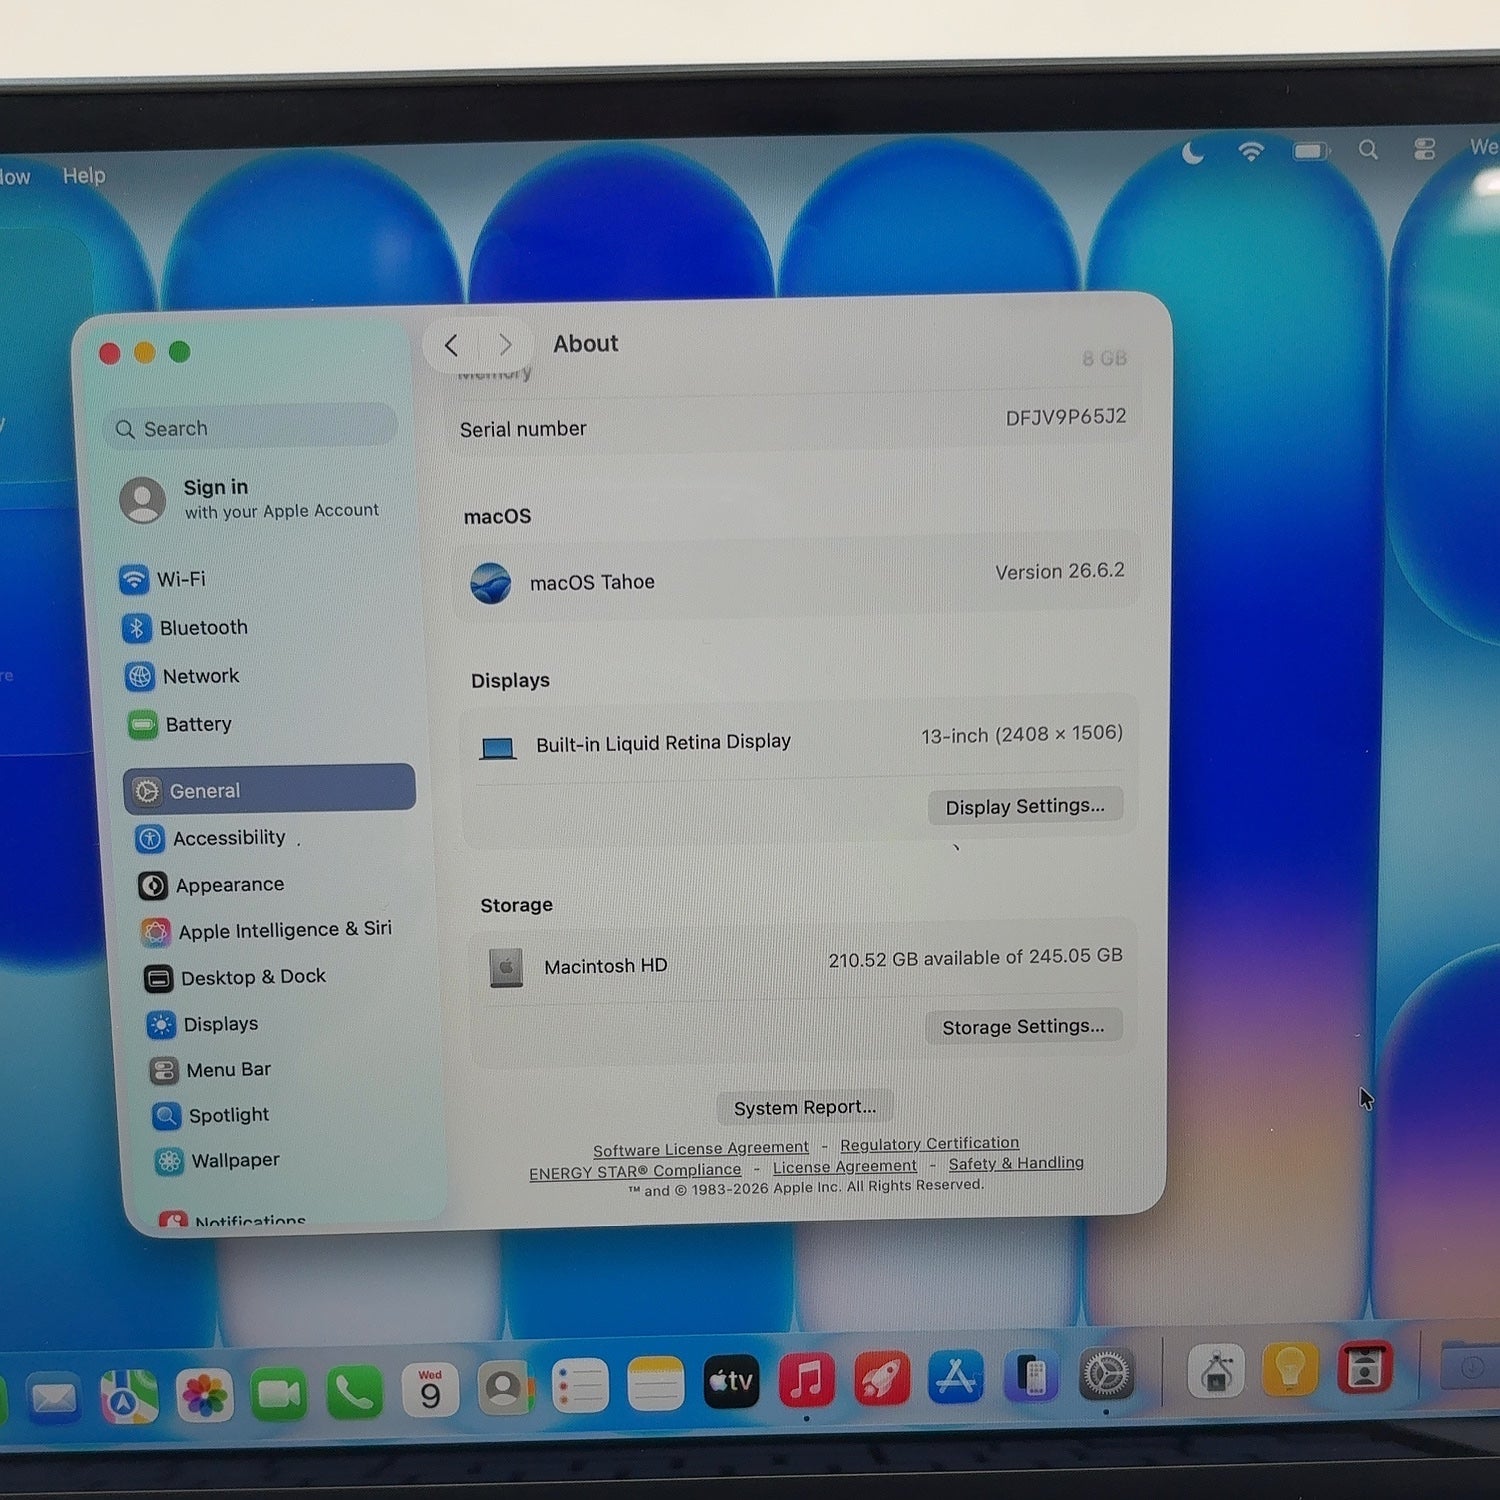Open the Wi-Fi status menu in the menu bar
This screenshot has height=1500, width=1500.
[x=1251, y=152]
